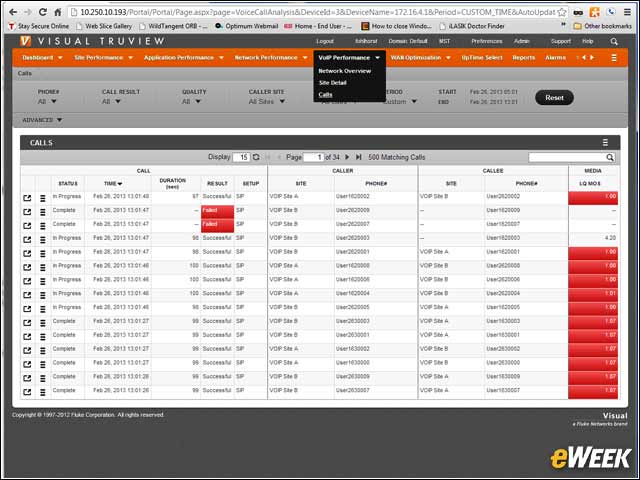
Task: Open call detail icon for caller User2630007
Action: (x=27, y=392)
